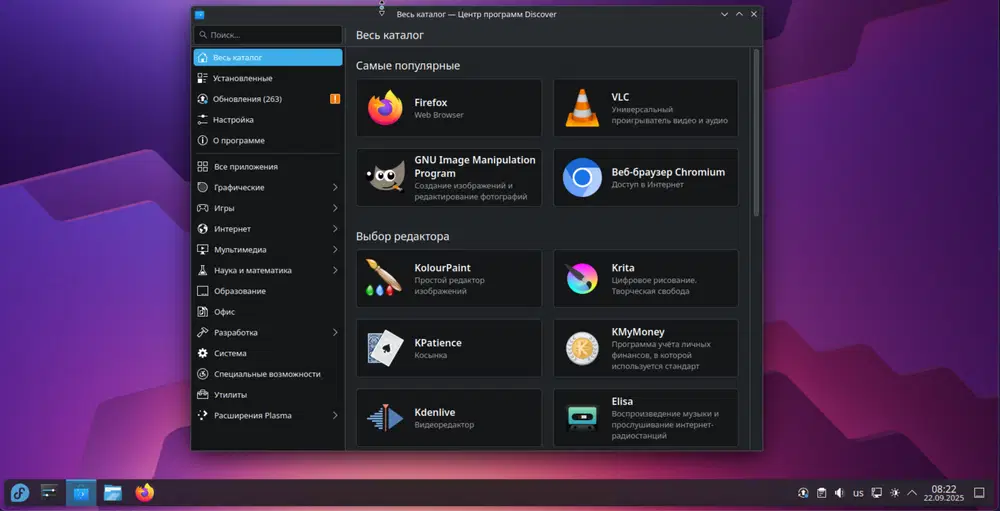
Task: Open the KolourPaint card
Action: point(449,278)
